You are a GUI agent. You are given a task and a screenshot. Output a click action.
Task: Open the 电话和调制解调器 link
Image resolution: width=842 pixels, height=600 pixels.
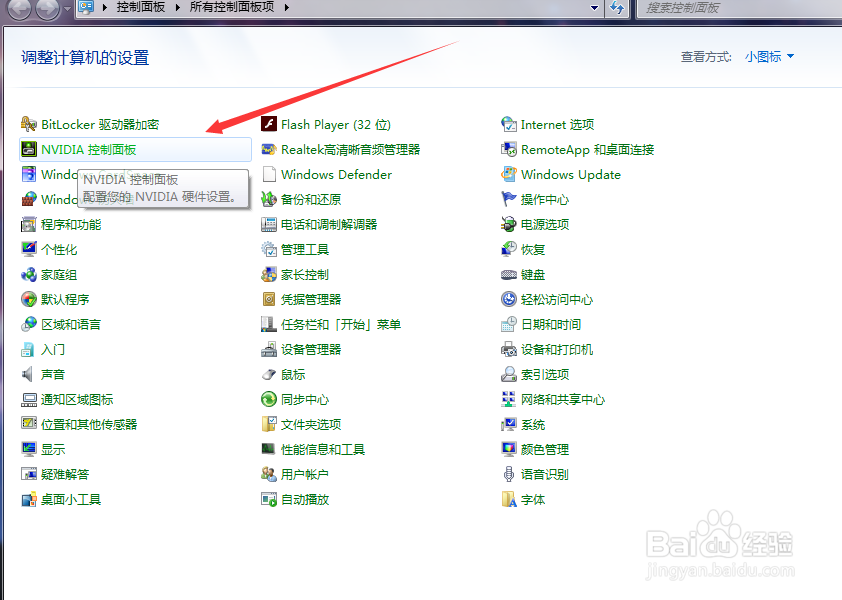[329, 225]
